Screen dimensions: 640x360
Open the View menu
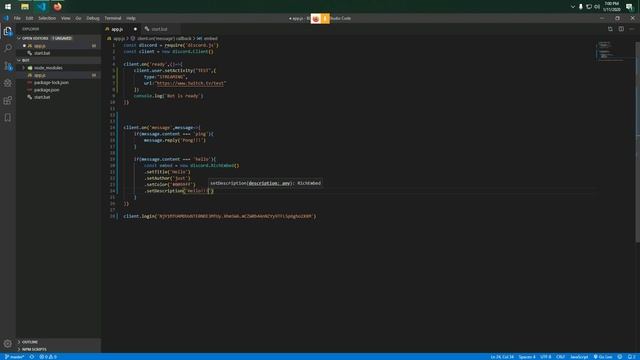pyautogui.click(x=65, y=18)
